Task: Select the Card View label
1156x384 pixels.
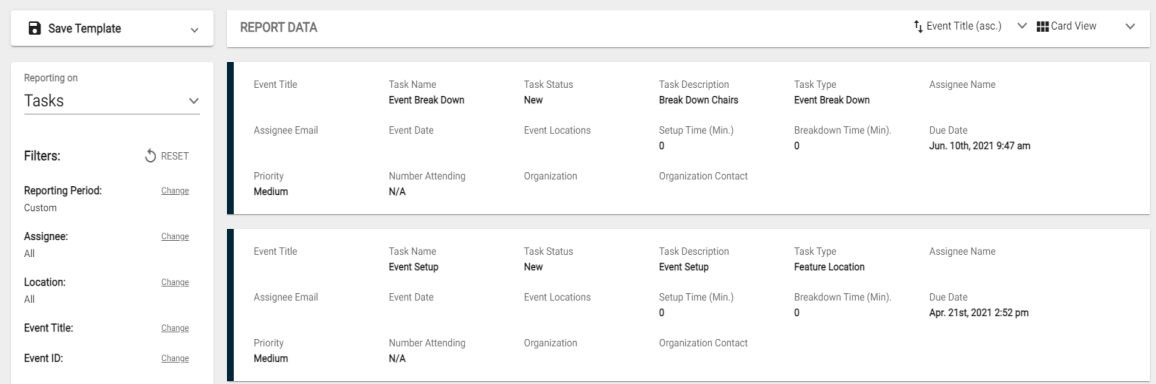Action: pos(1073,26)
